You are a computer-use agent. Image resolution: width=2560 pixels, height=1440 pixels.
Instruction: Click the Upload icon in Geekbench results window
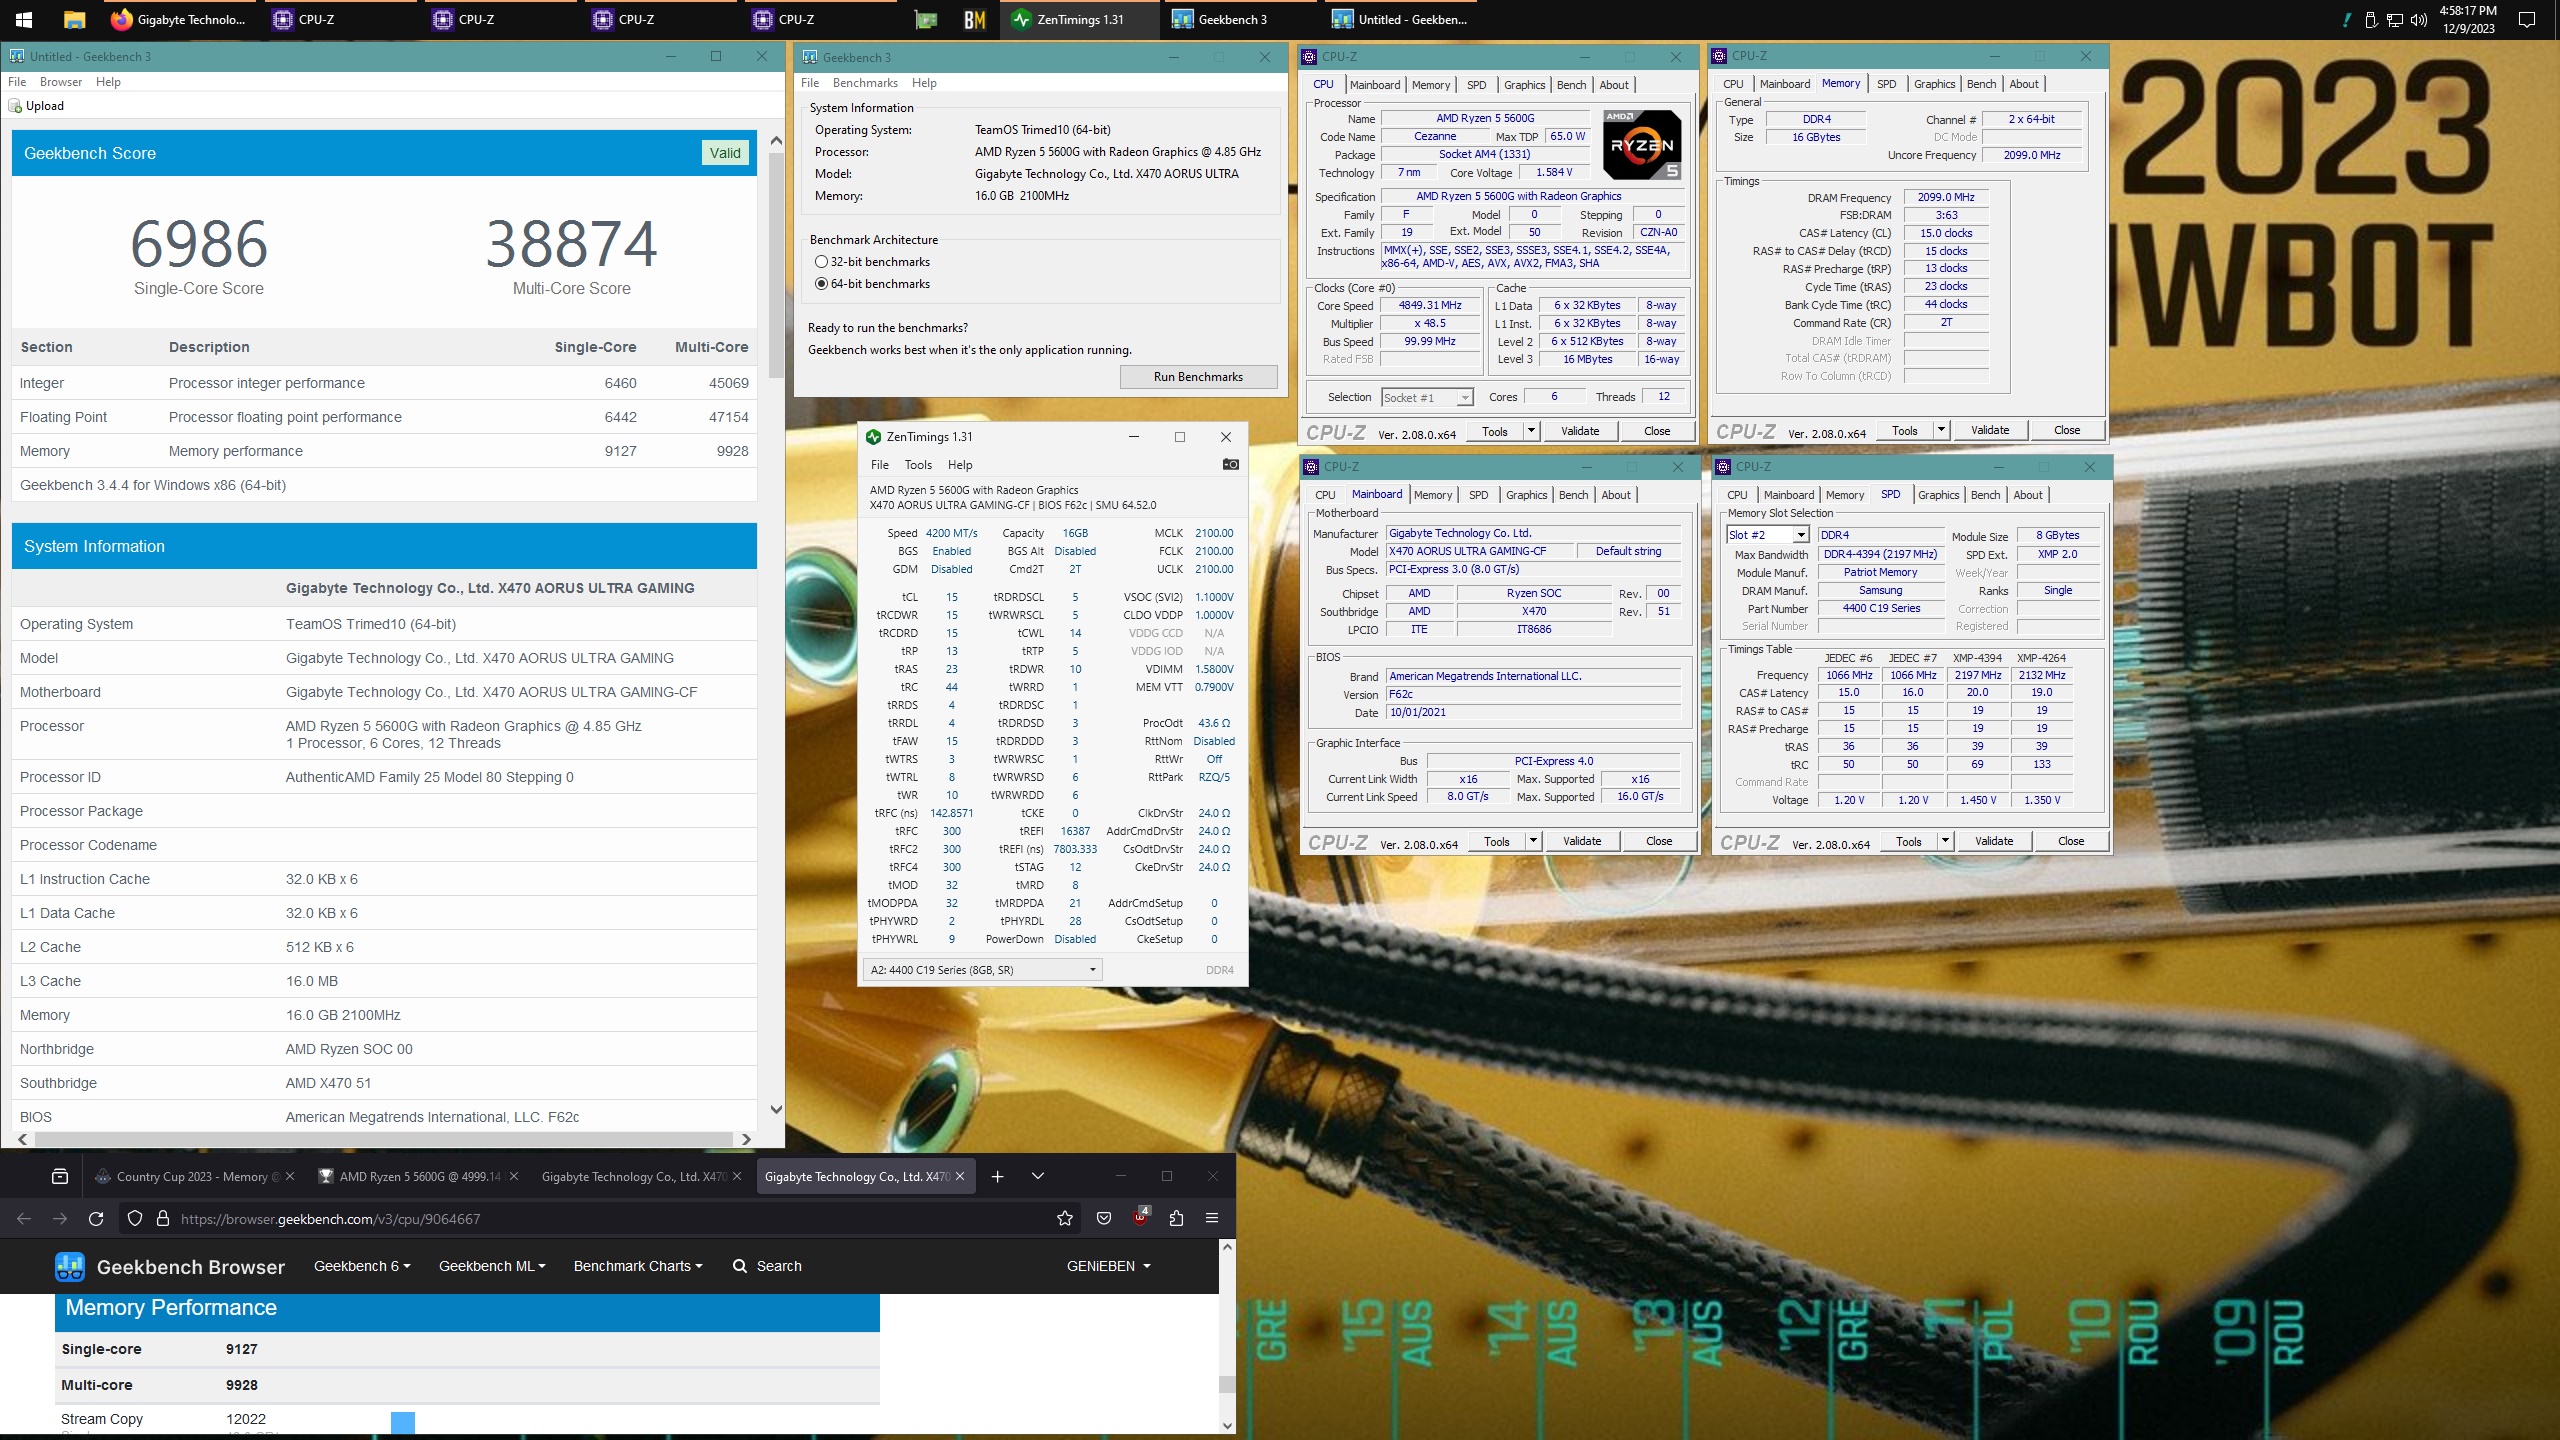click(16, 106)
